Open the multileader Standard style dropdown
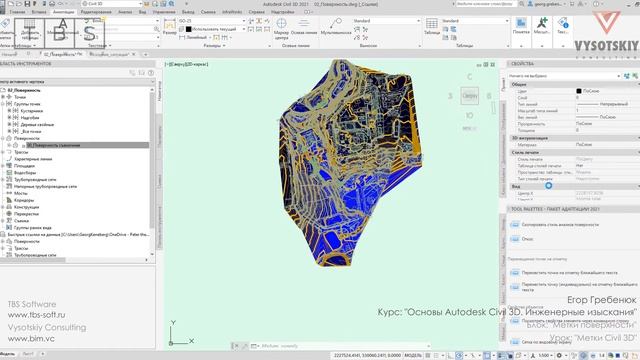 387,21
